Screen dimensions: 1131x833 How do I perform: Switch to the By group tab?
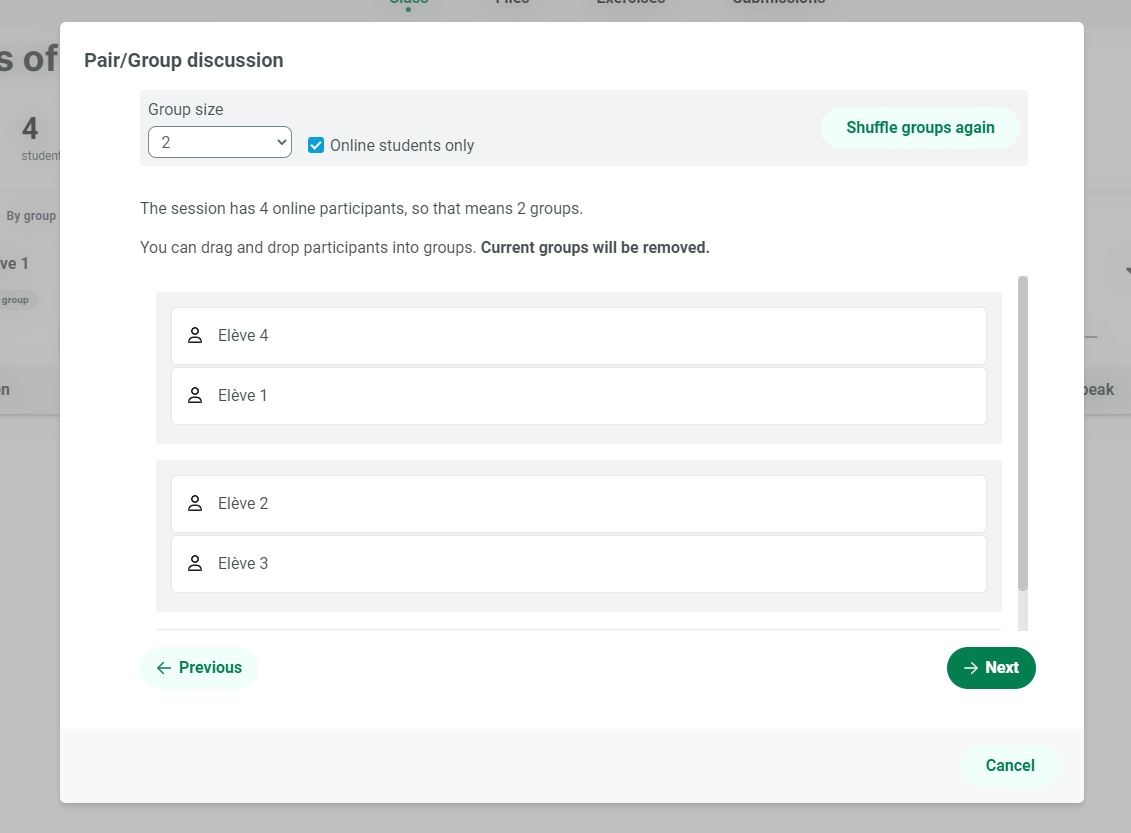pyautogui.click(x=31, y=216)
